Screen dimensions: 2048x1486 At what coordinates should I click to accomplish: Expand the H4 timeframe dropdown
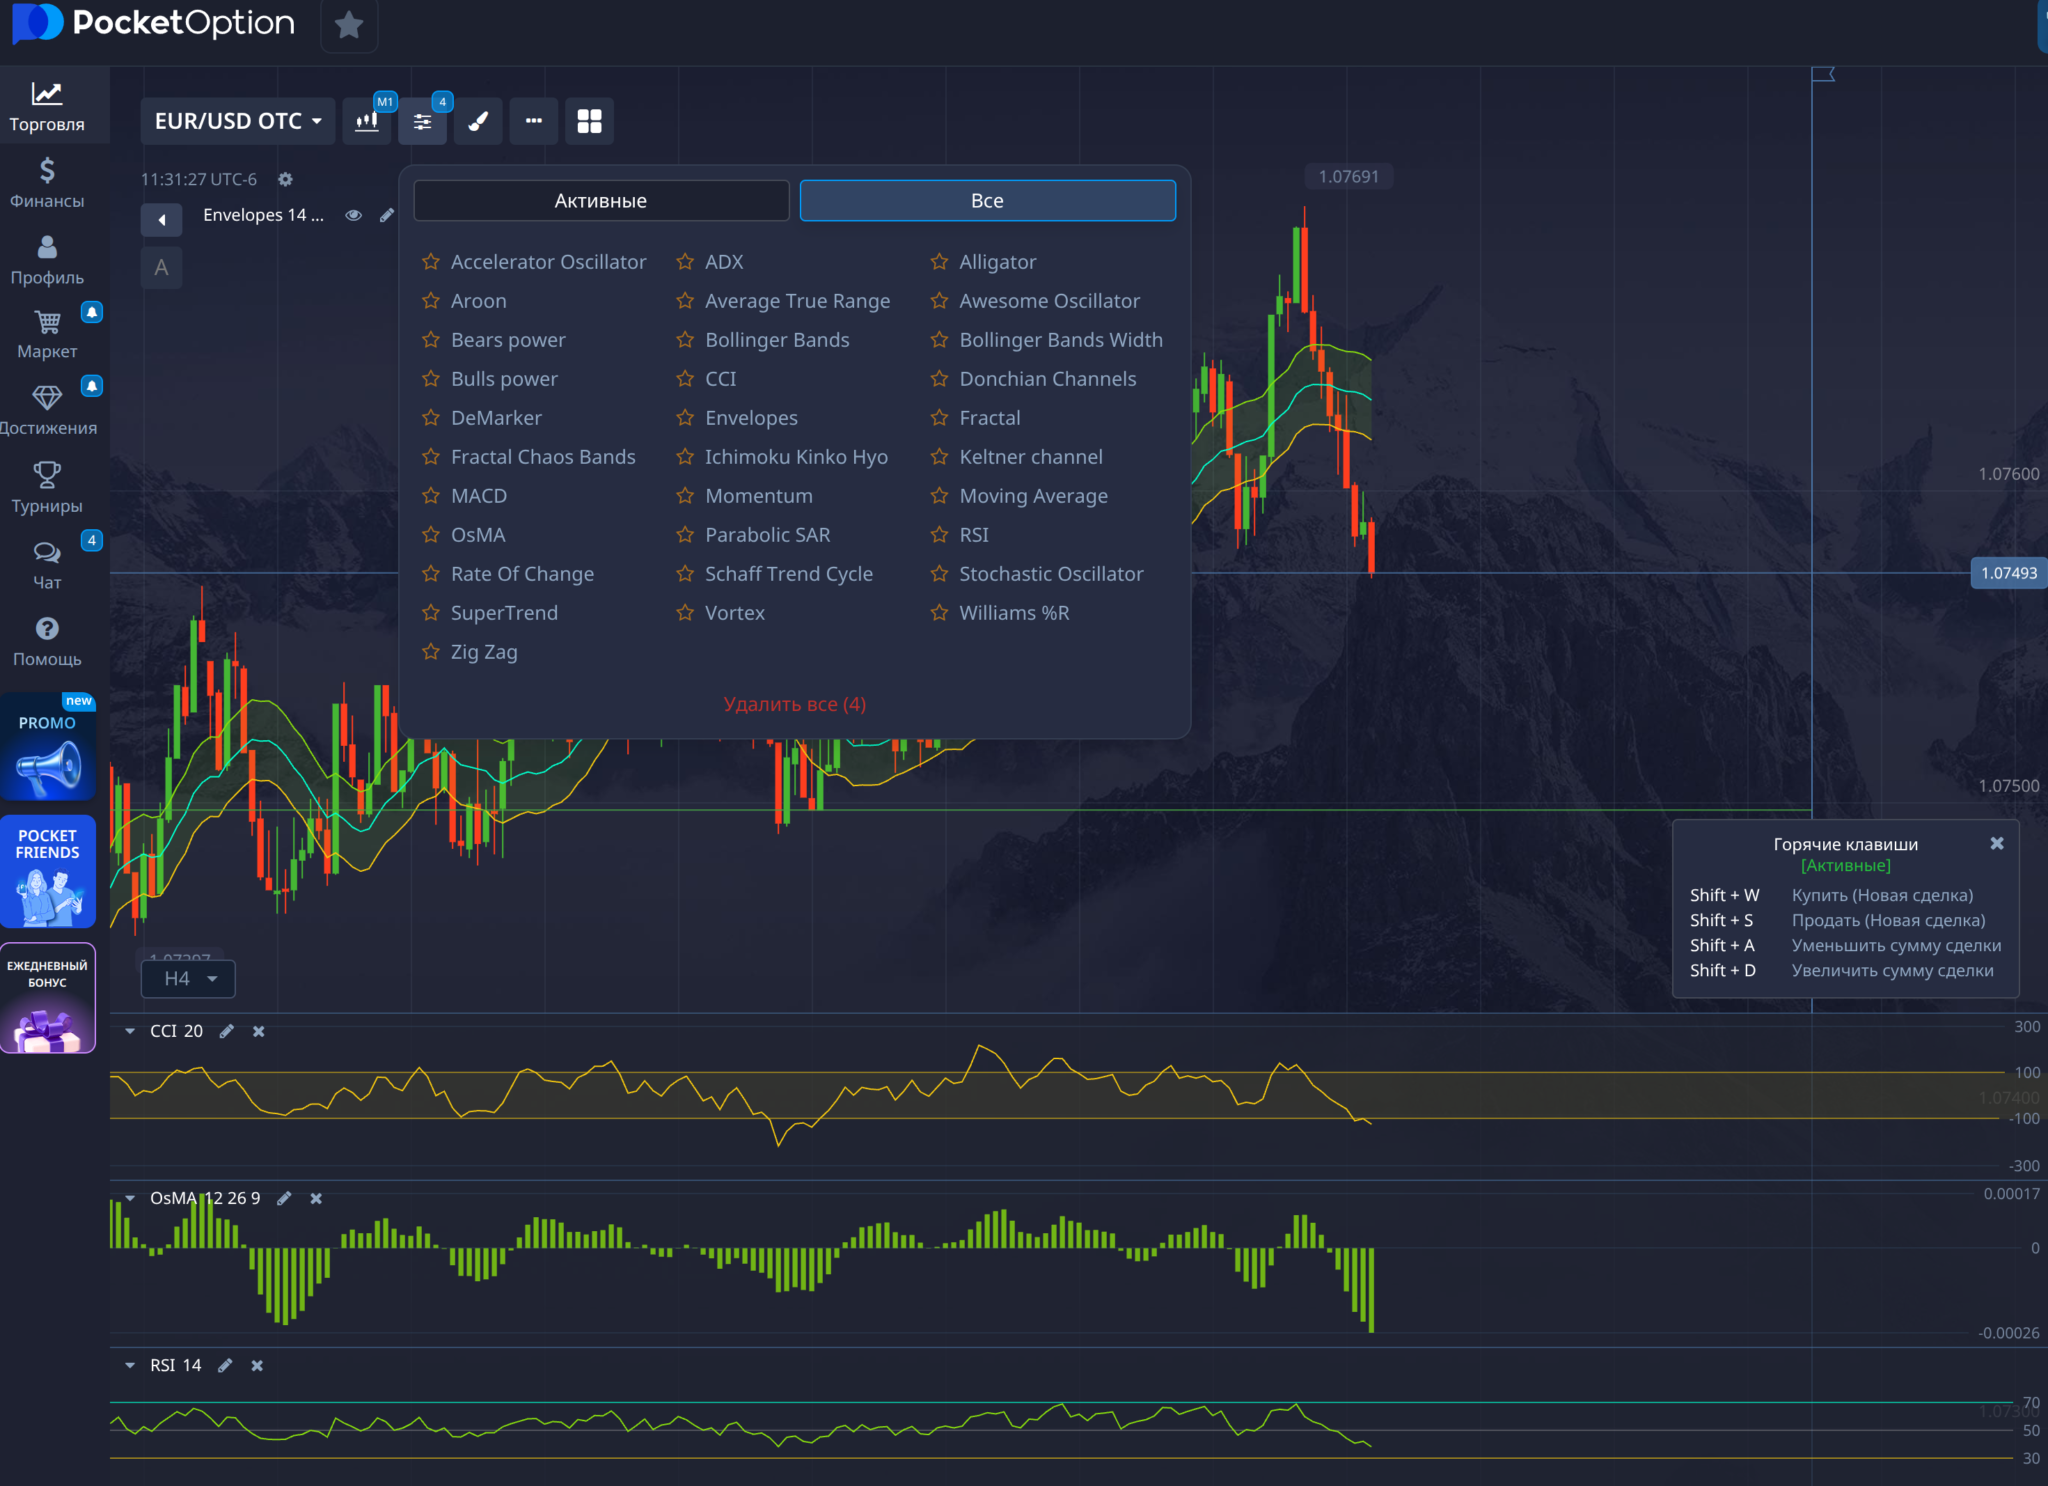pos(189,979)
